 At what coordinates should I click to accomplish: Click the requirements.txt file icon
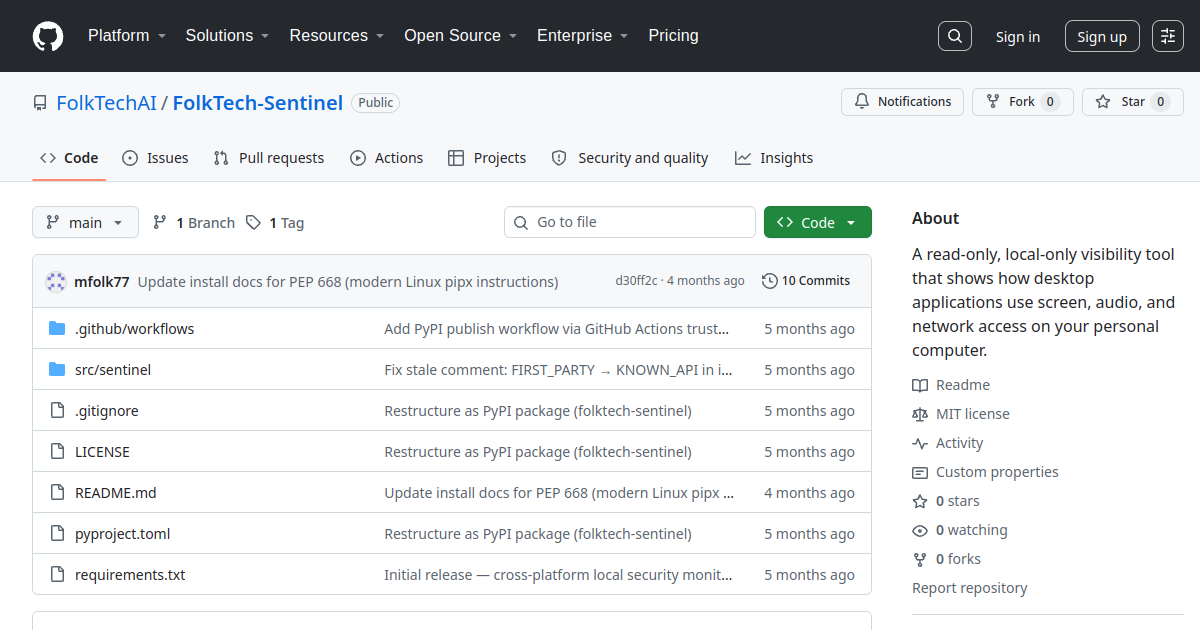pos(57,575)
